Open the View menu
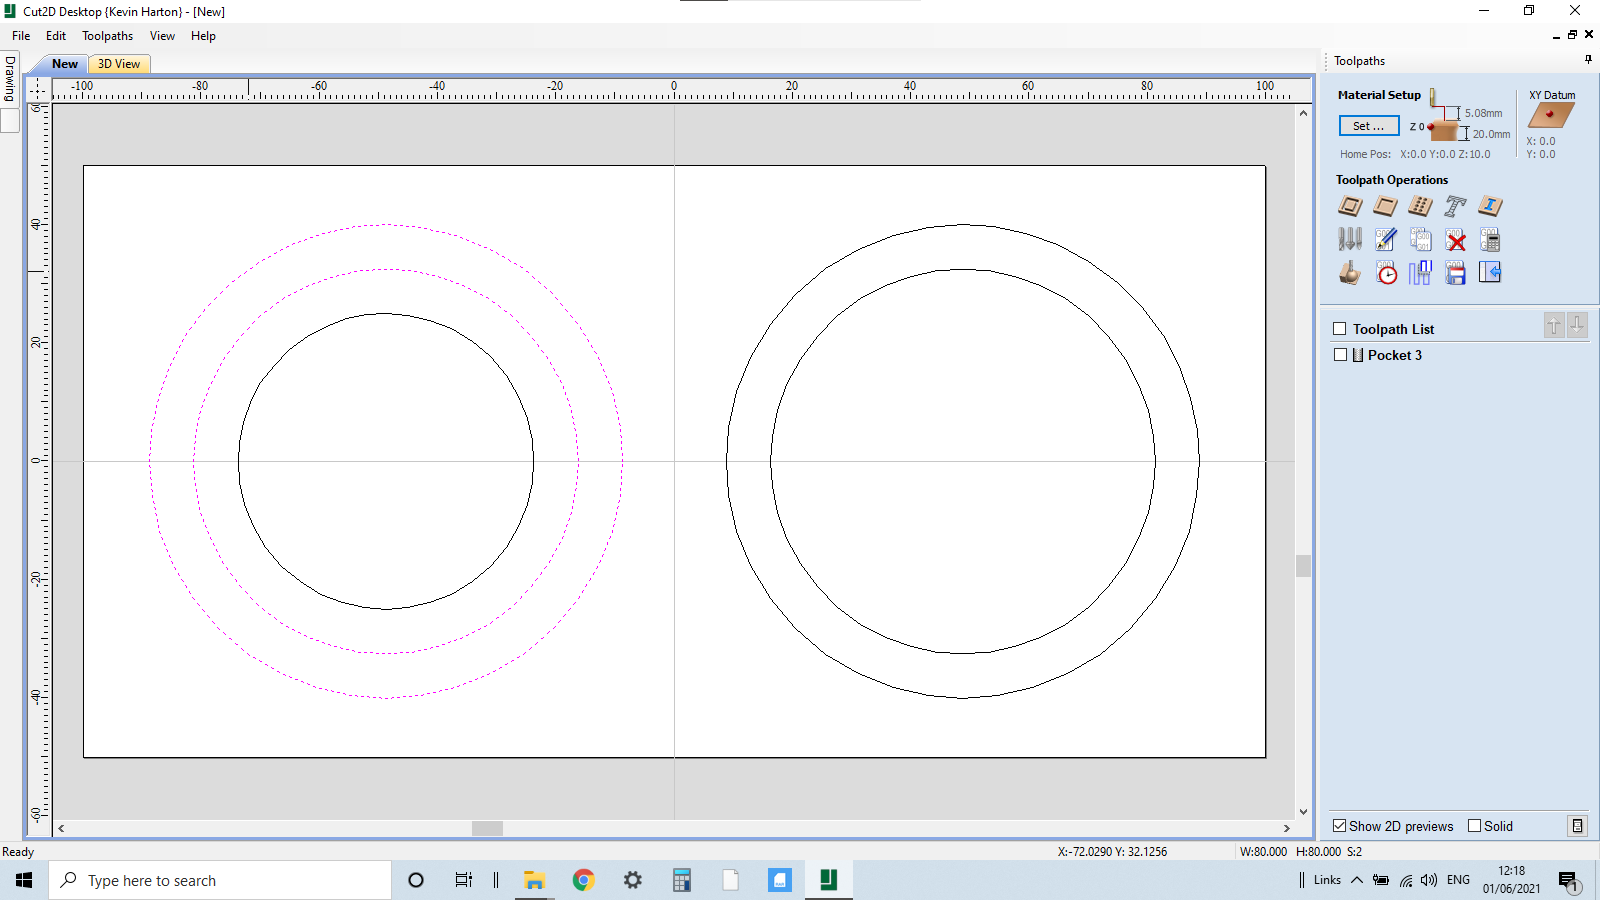This screenshot has width=1600, height=900. click(x=162, y=36)
